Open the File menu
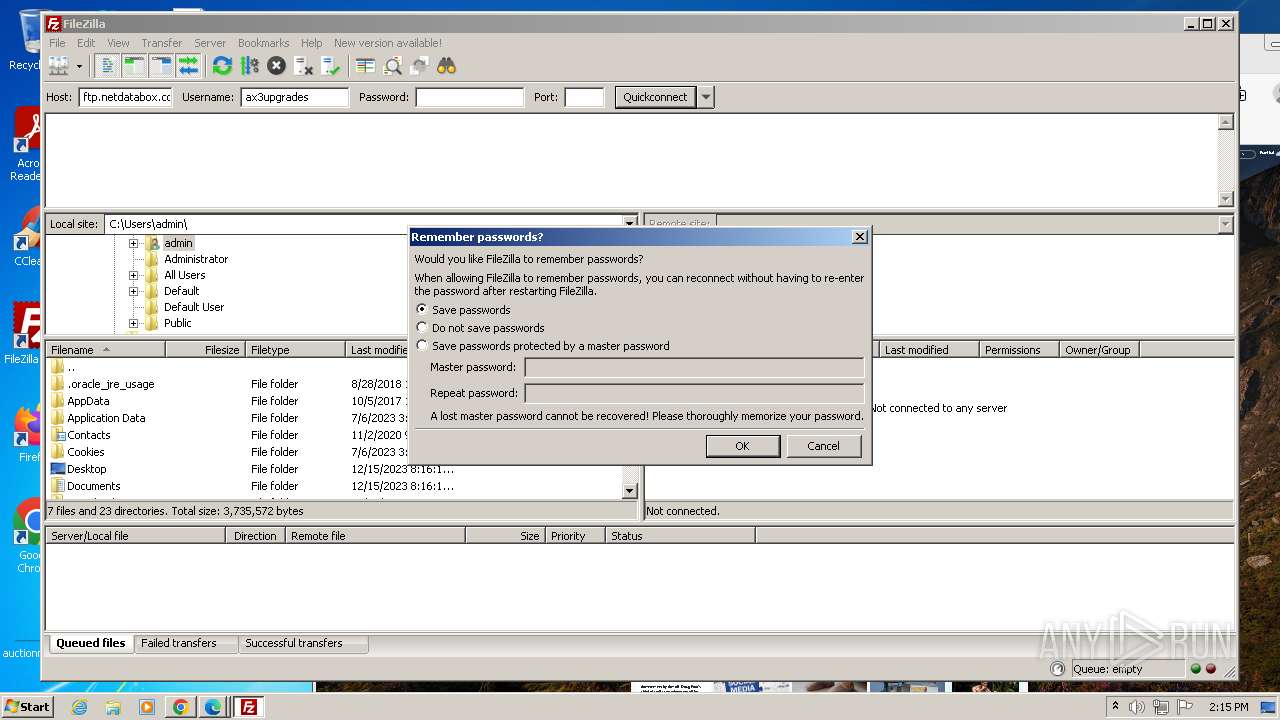The height and width of the screenshot is (720, 1280). point(57,43)
